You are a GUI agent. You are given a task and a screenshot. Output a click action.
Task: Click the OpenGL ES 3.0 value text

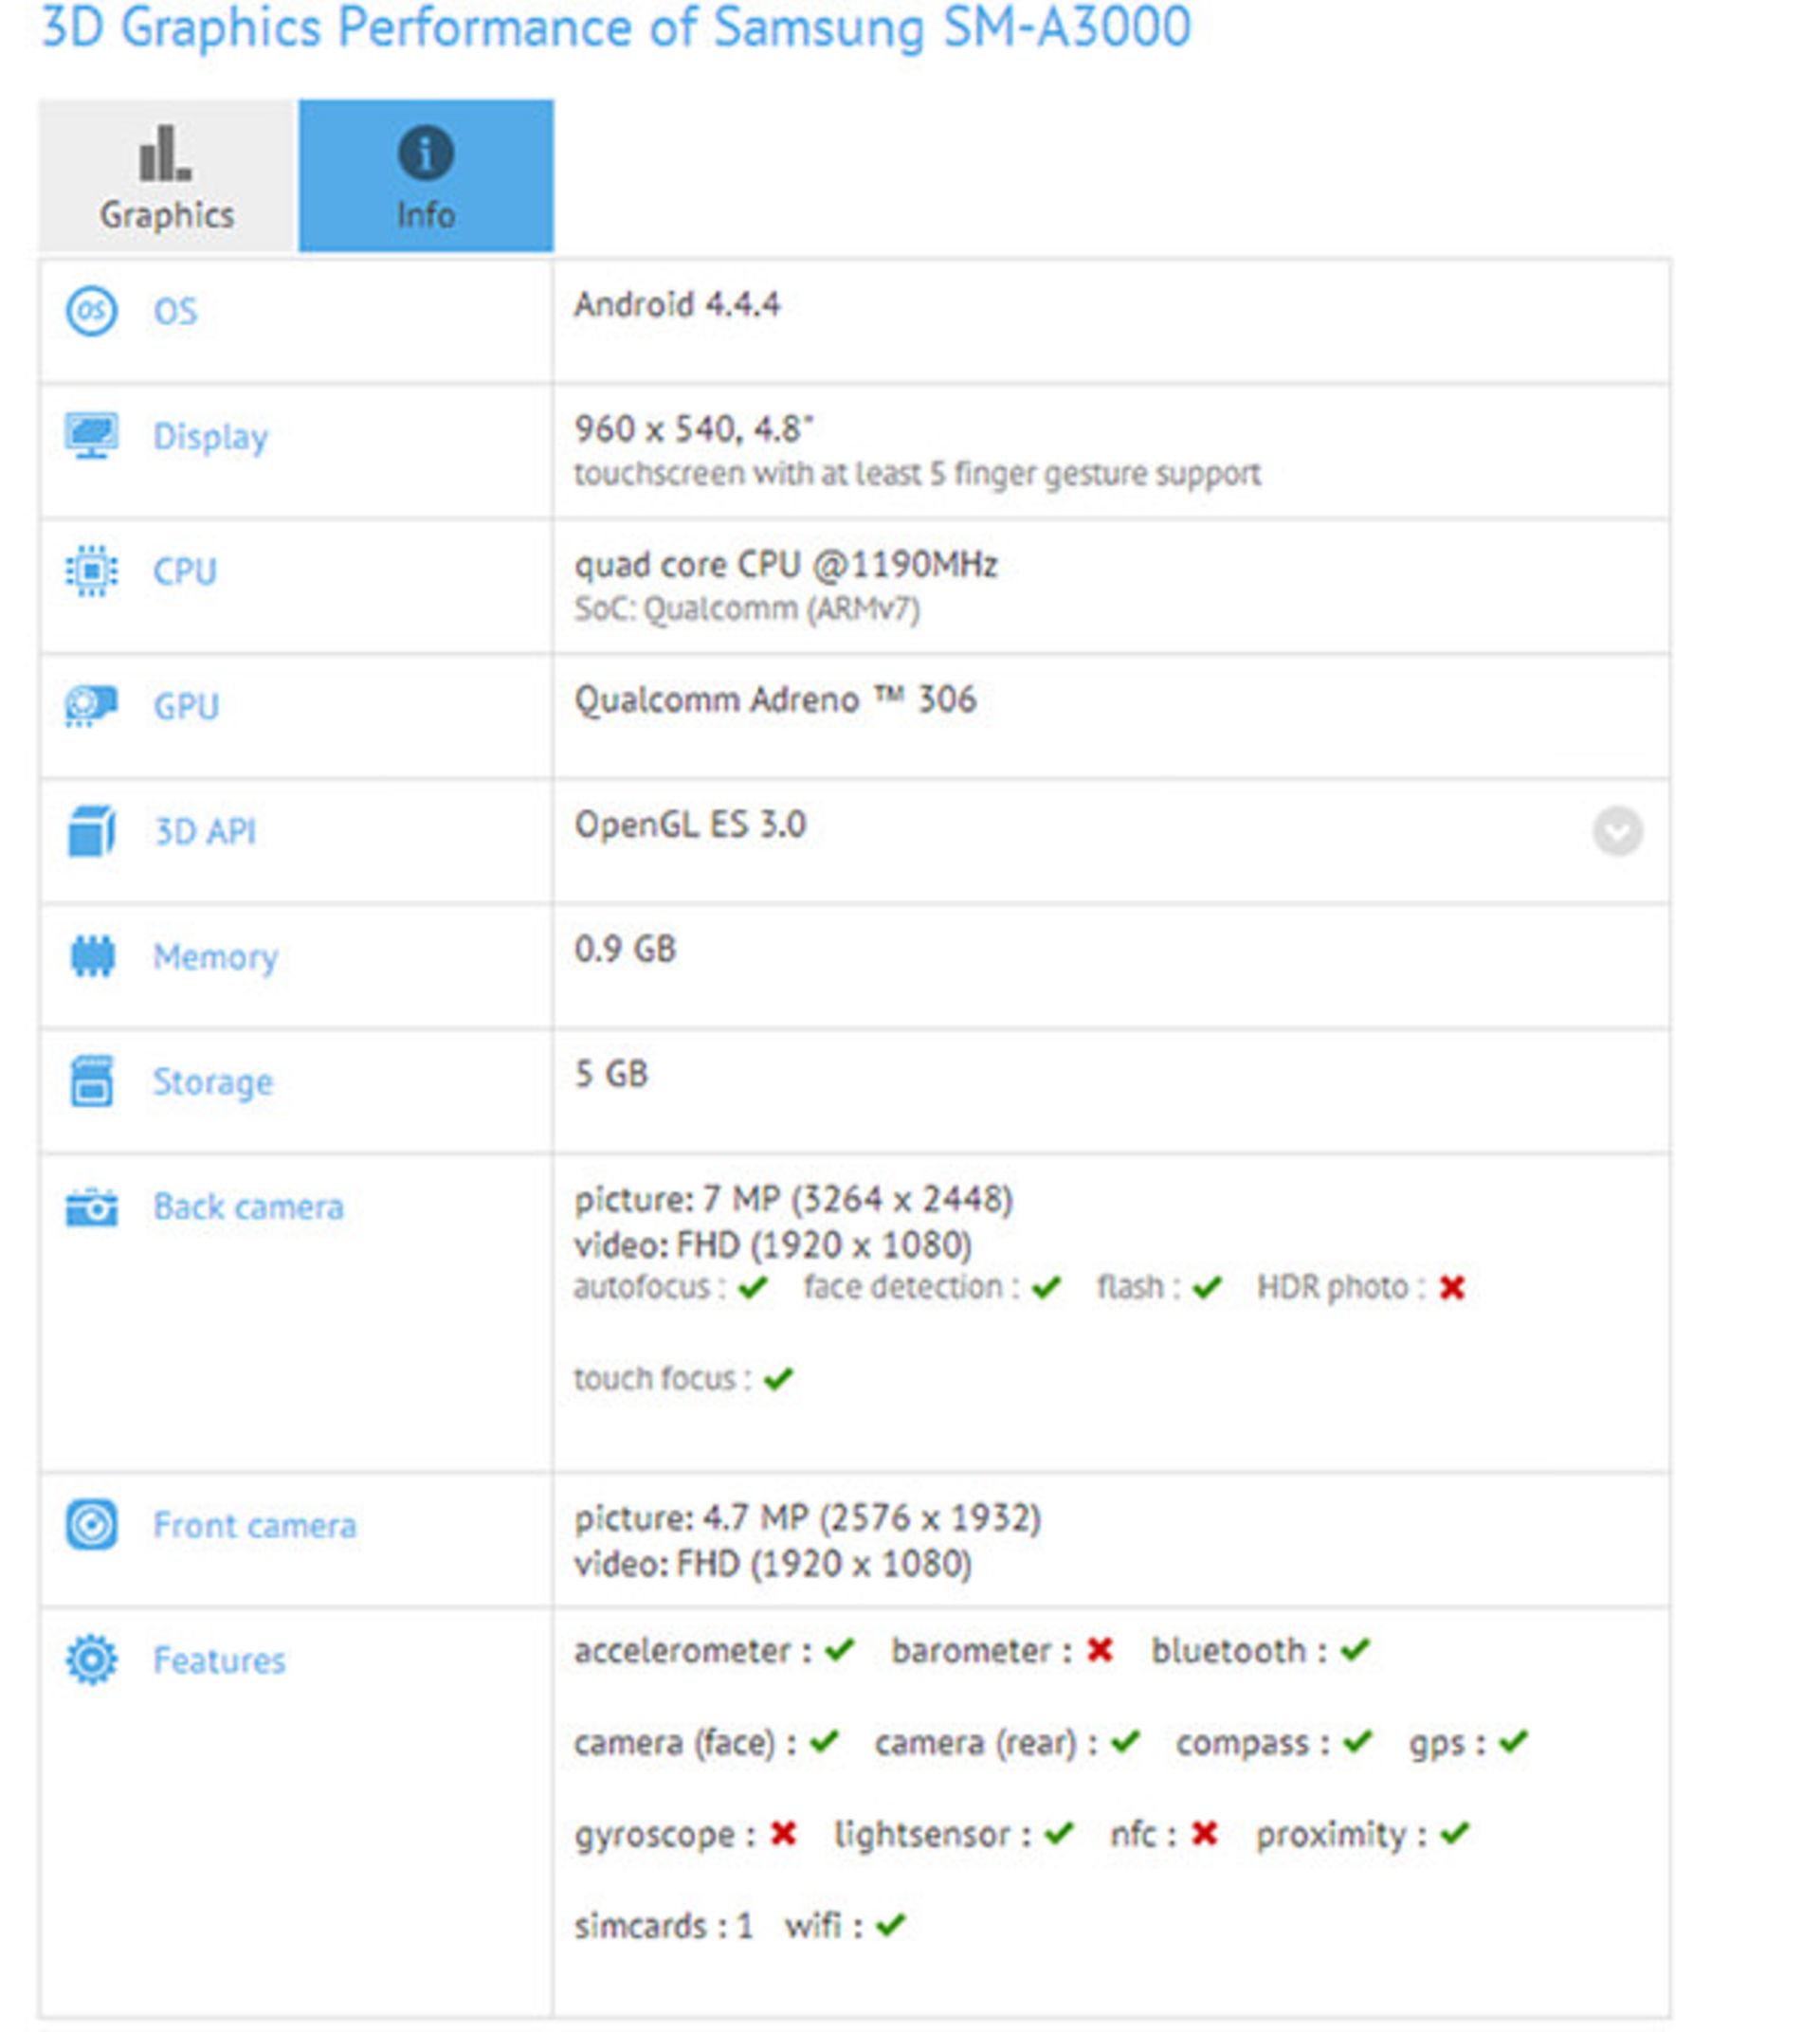690,825
